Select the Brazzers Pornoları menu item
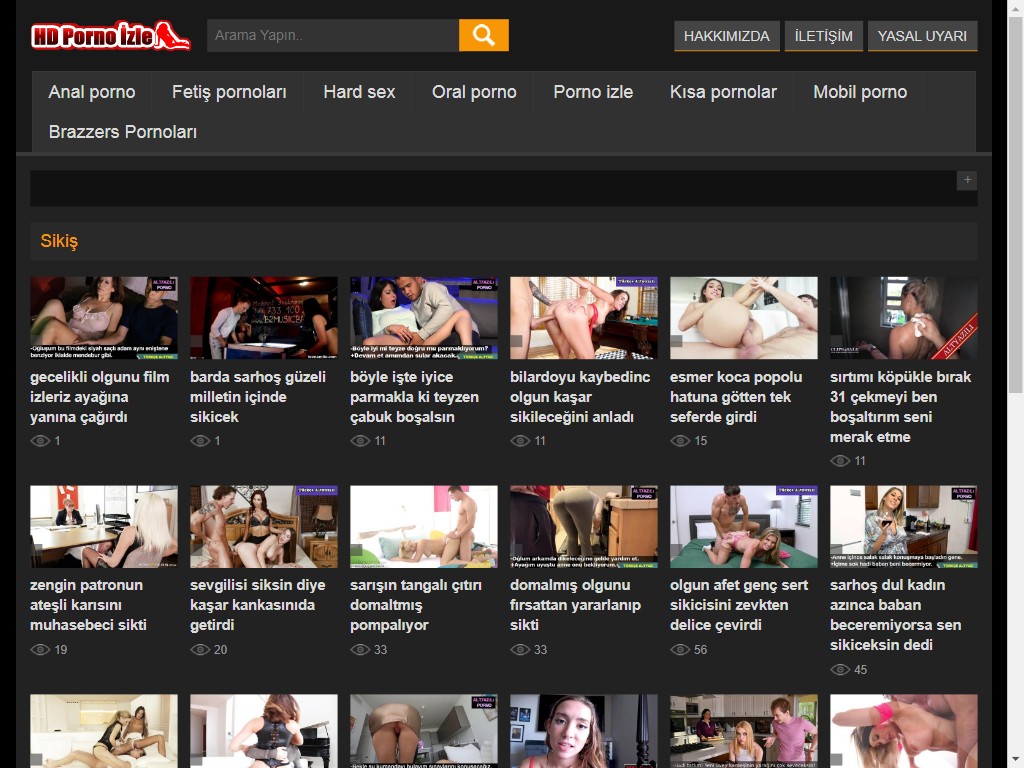This screenshot has height=768, width=1024. click(123, 132)
